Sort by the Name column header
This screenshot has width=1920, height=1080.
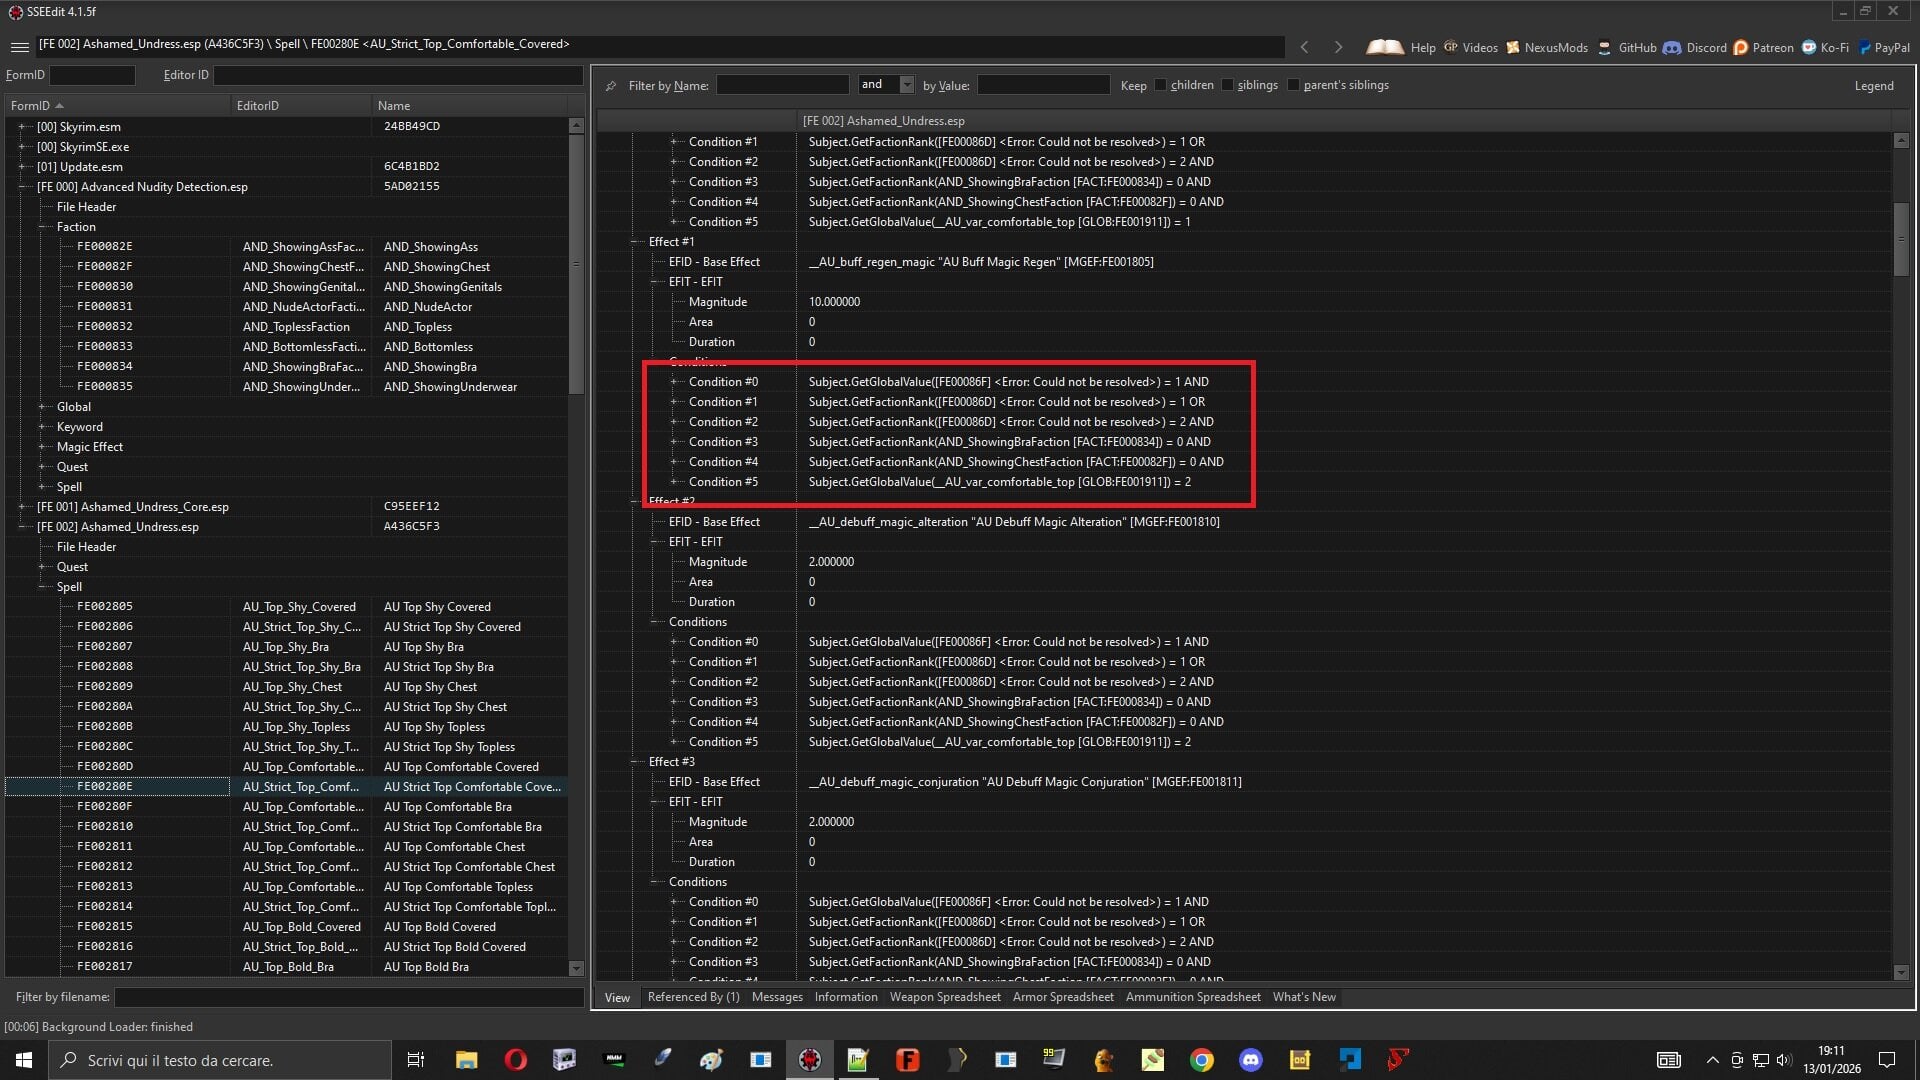click(468, 106)
